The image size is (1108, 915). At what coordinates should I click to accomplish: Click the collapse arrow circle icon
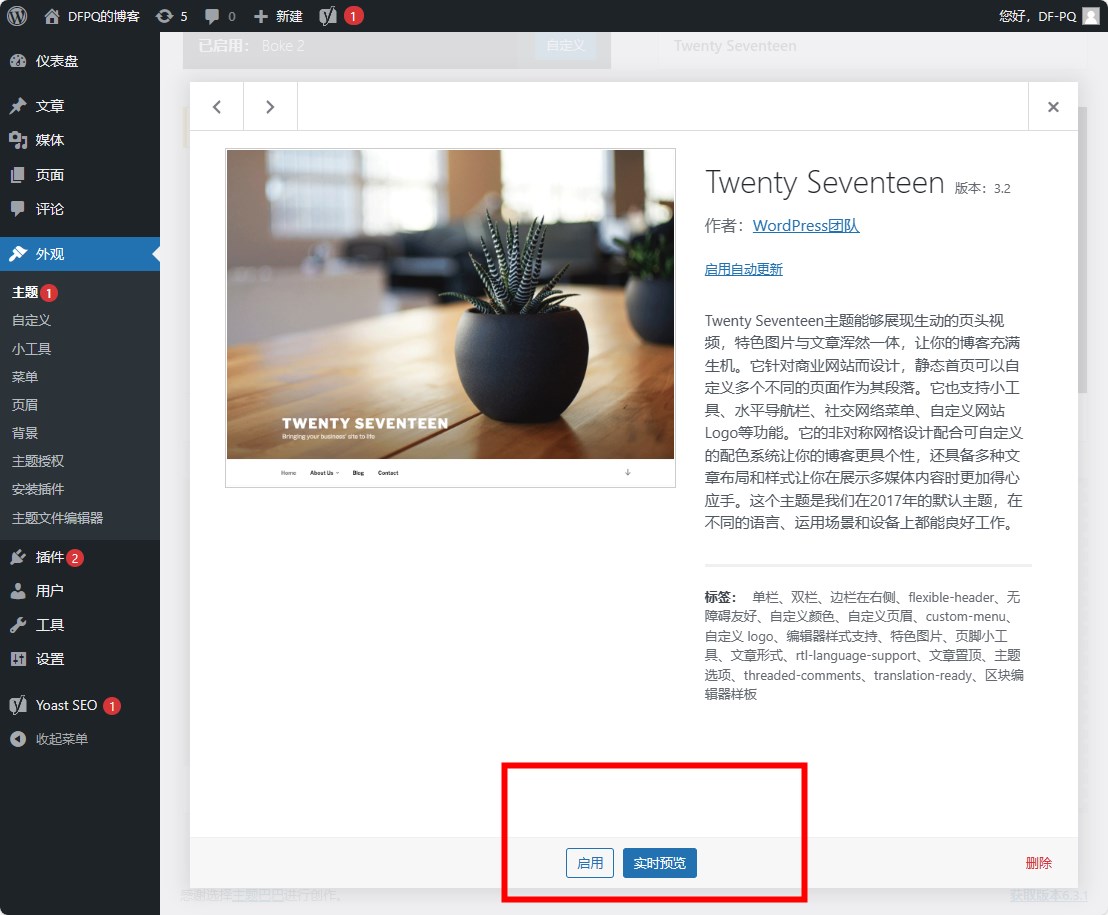click(18, 739)
